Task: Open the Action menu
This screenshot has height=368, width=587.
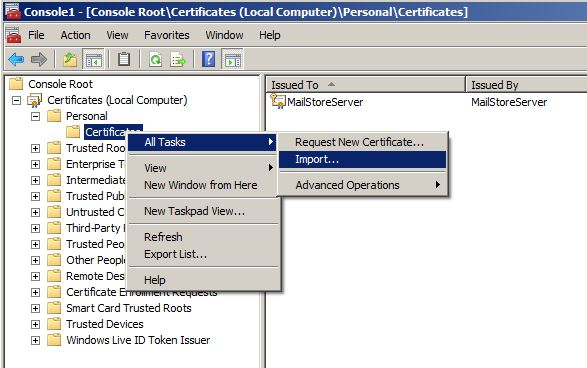Action: (x=75, y=35)
